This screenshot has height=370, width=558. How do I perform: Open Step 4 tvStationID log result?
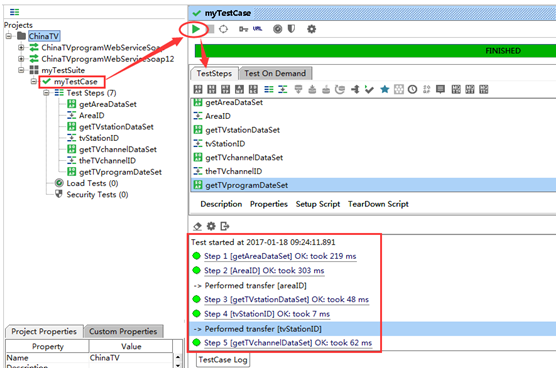point(267,314)
